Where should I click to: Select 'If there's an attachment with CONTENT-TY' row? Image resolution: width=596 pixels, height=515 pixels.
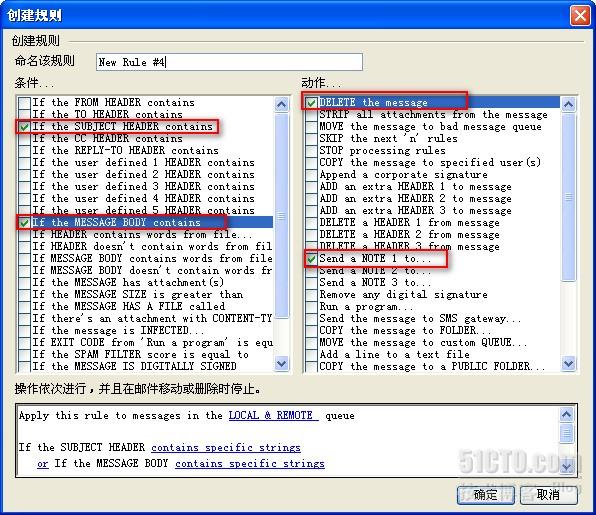click(152, 318)
